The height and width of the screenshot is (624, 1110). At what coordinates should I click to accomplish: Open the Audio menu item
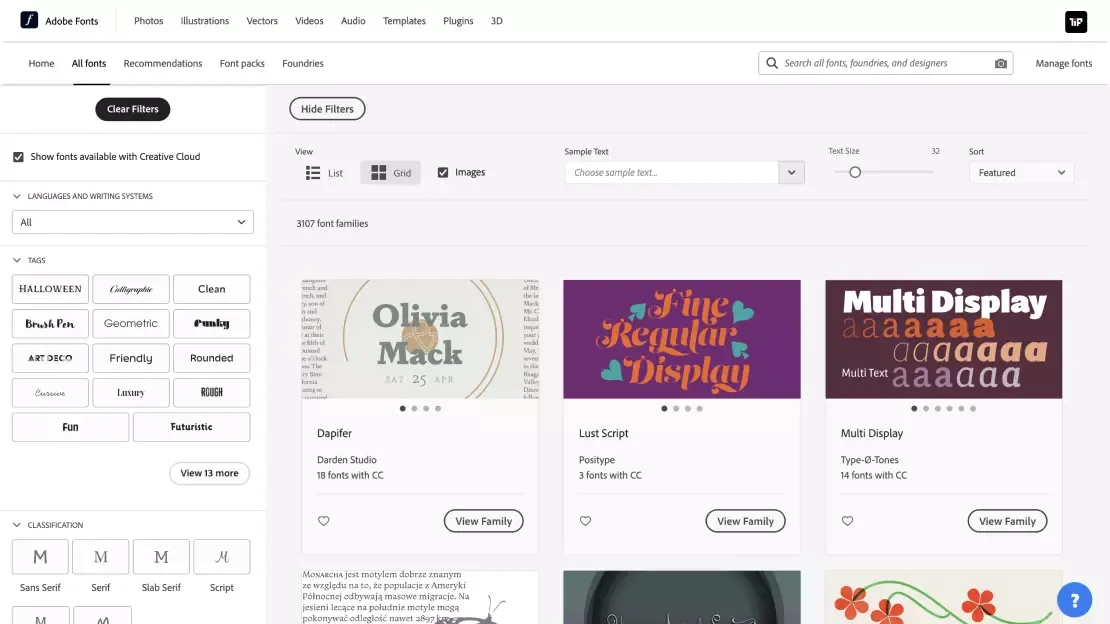pyautogui.click(x=353, y=21)
